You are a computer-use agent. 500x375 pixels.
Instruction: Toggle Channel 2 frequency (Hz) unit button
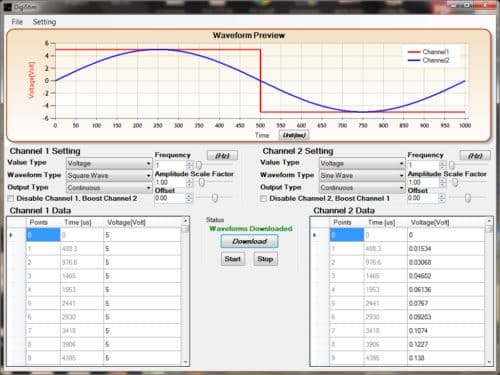(x=475, y=156)
